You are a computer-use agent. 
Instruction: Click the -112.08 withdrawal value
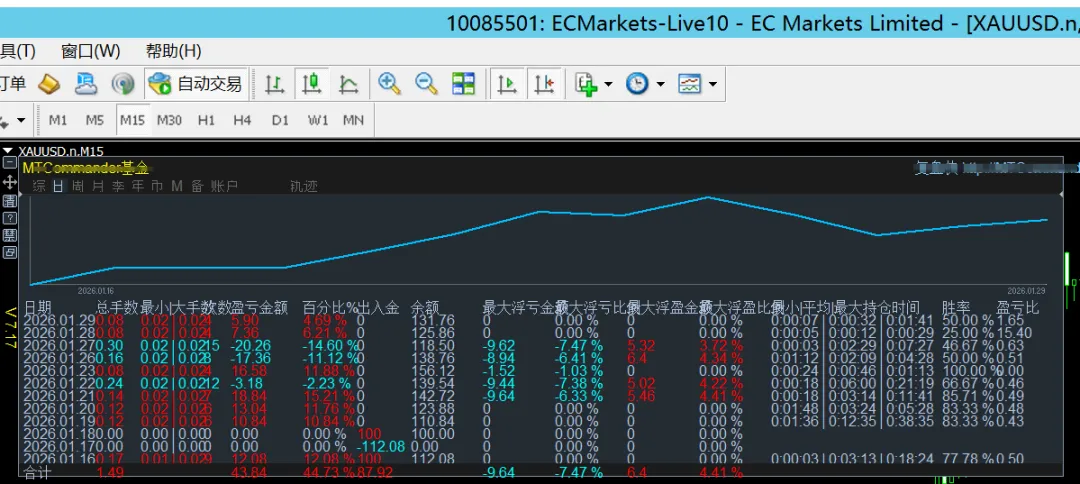[x=380, y=446]
